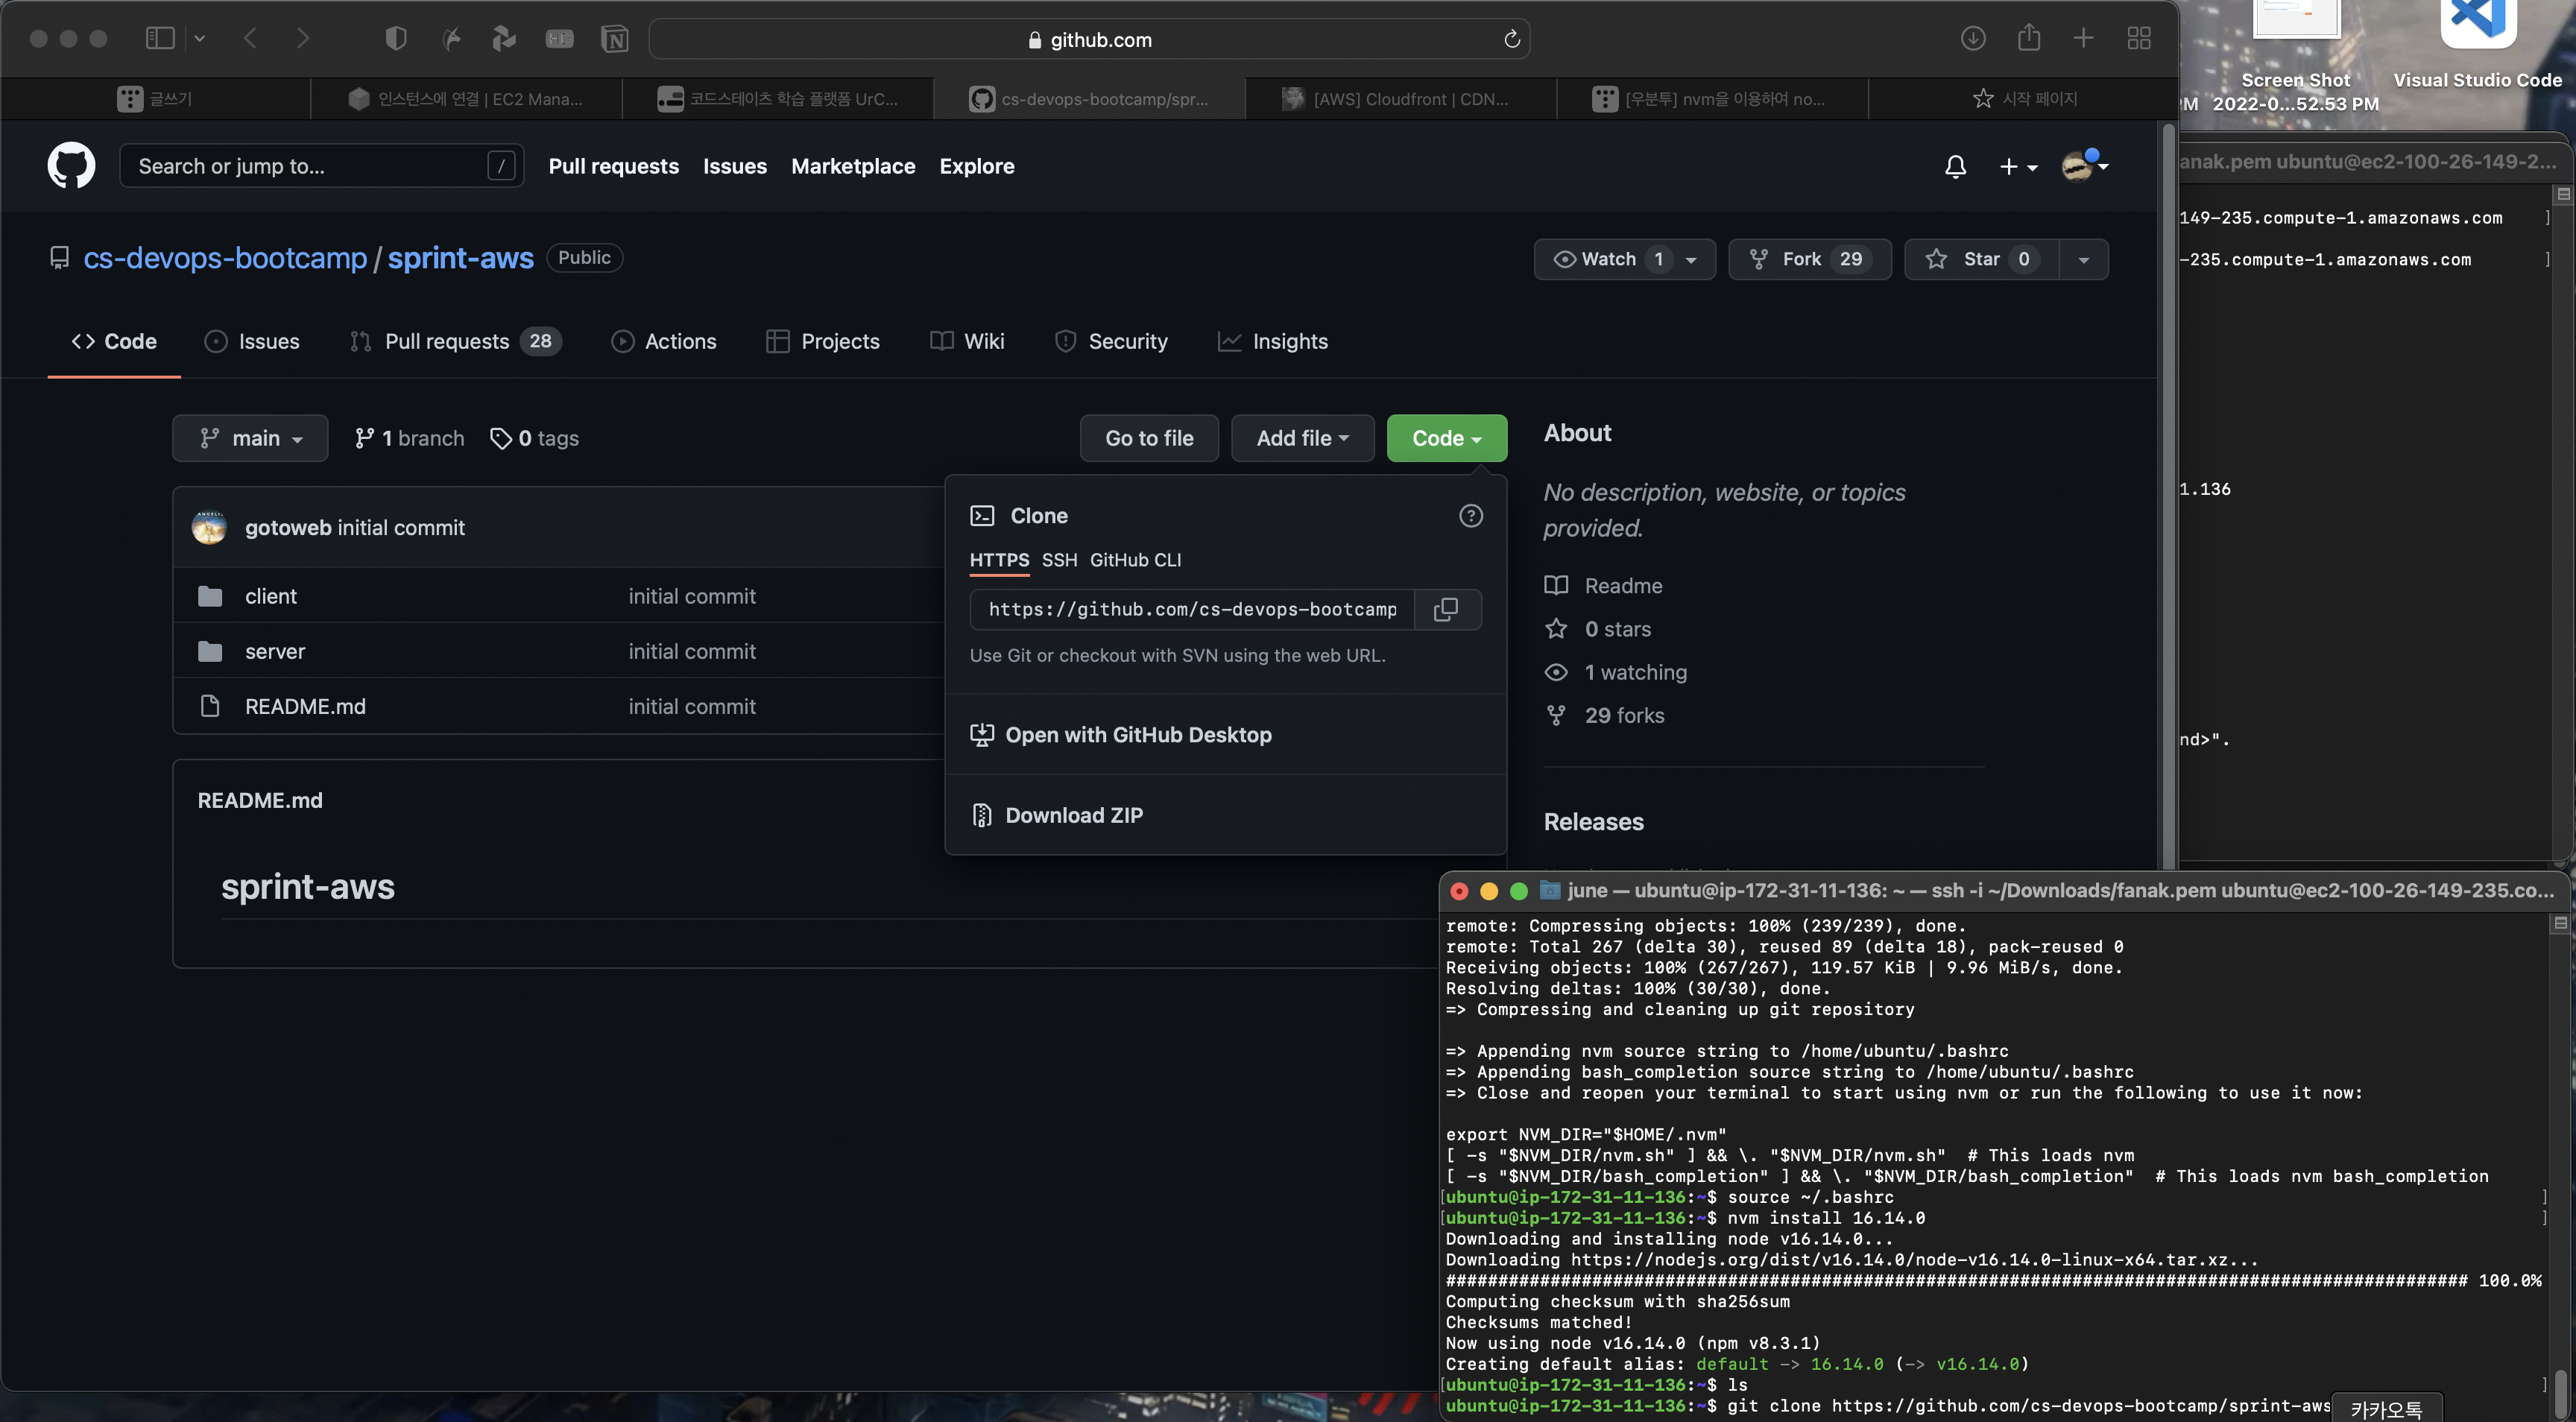View the 0 tags link
Image resolution: width=2576 pixels, height=1422 pixels.
pos(534,438)
